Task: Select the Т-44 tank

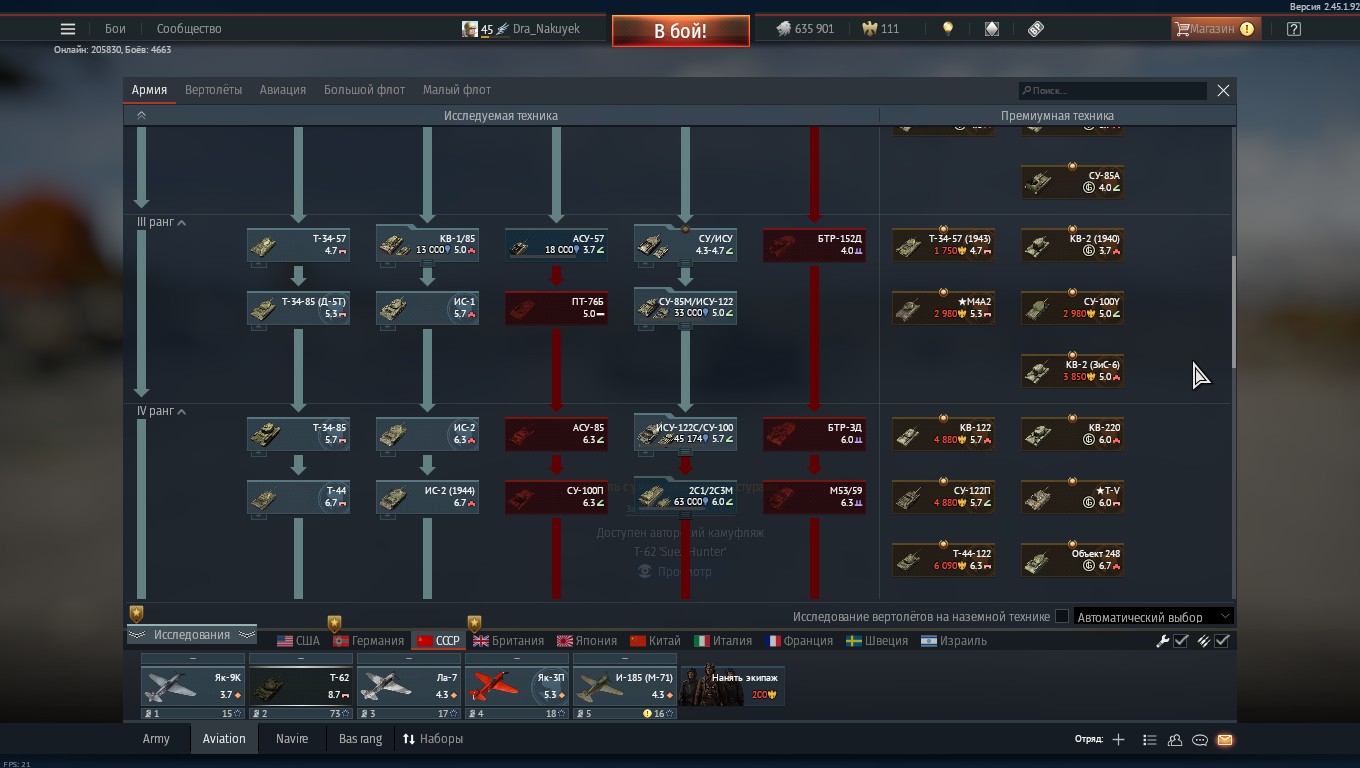Action: [x=298, y=497]
